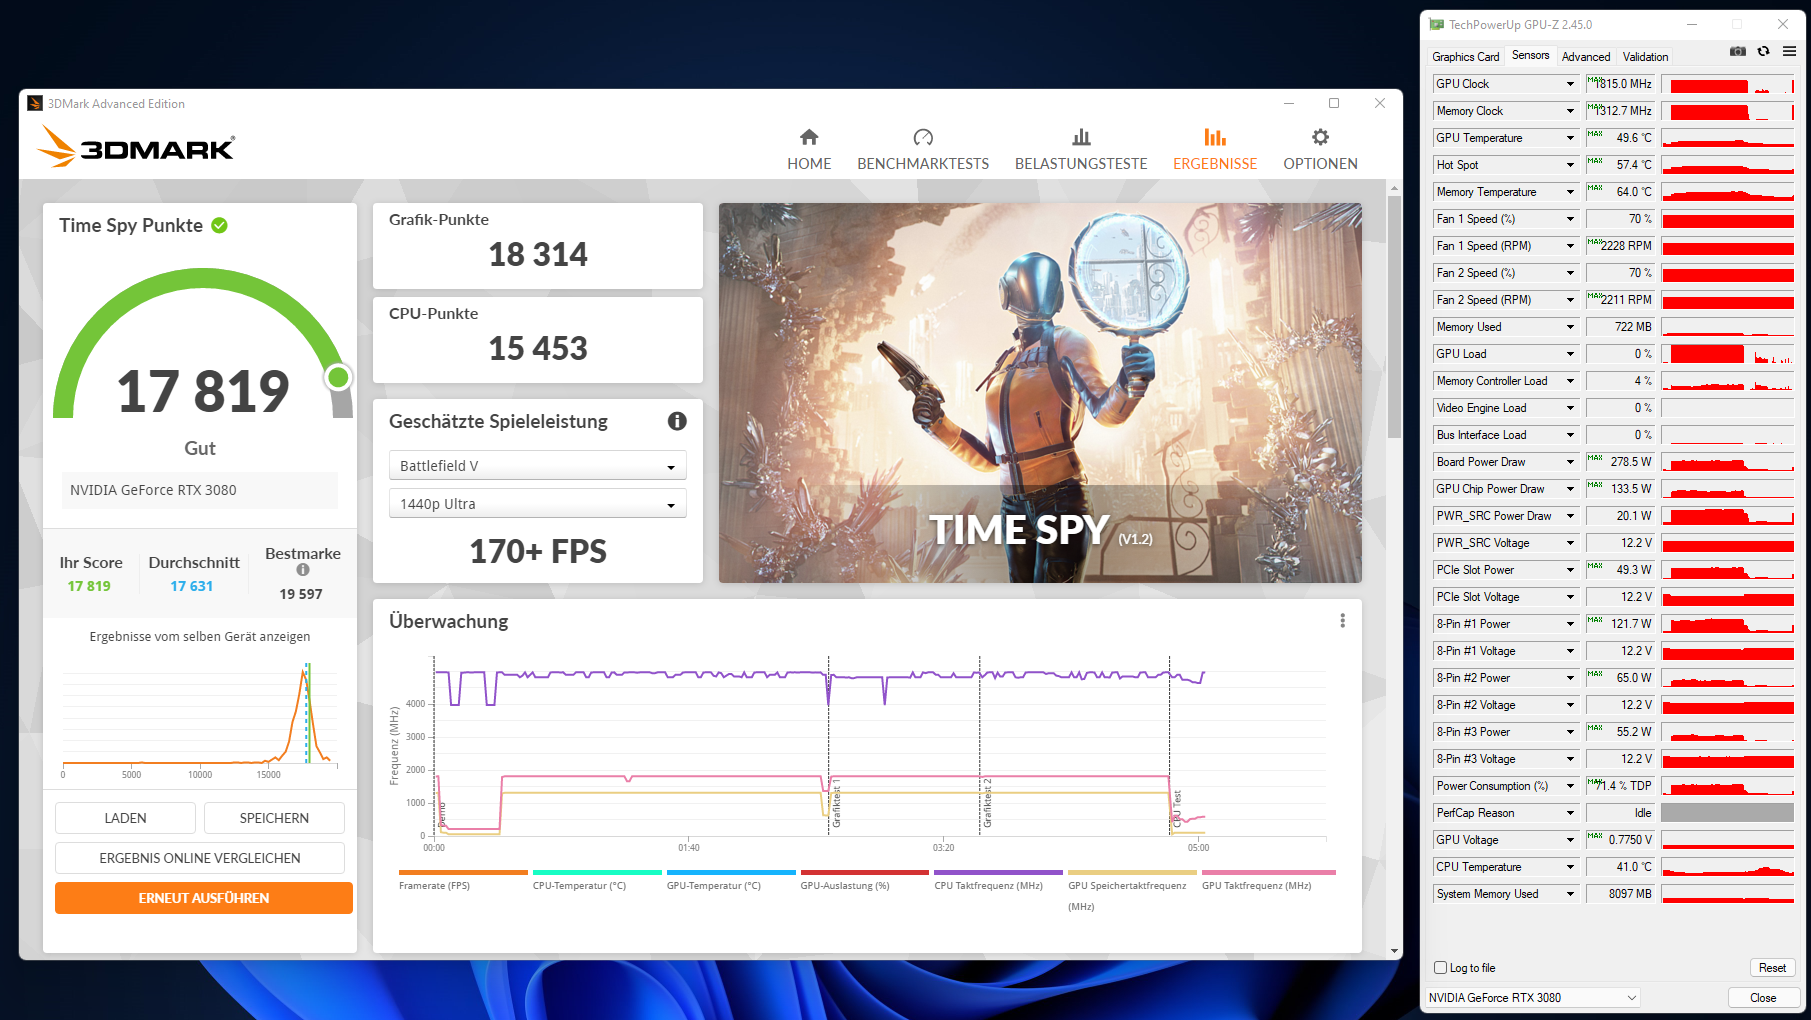Click the green validation checkmark beside Time Spy Punkte

tap(219, 226)
